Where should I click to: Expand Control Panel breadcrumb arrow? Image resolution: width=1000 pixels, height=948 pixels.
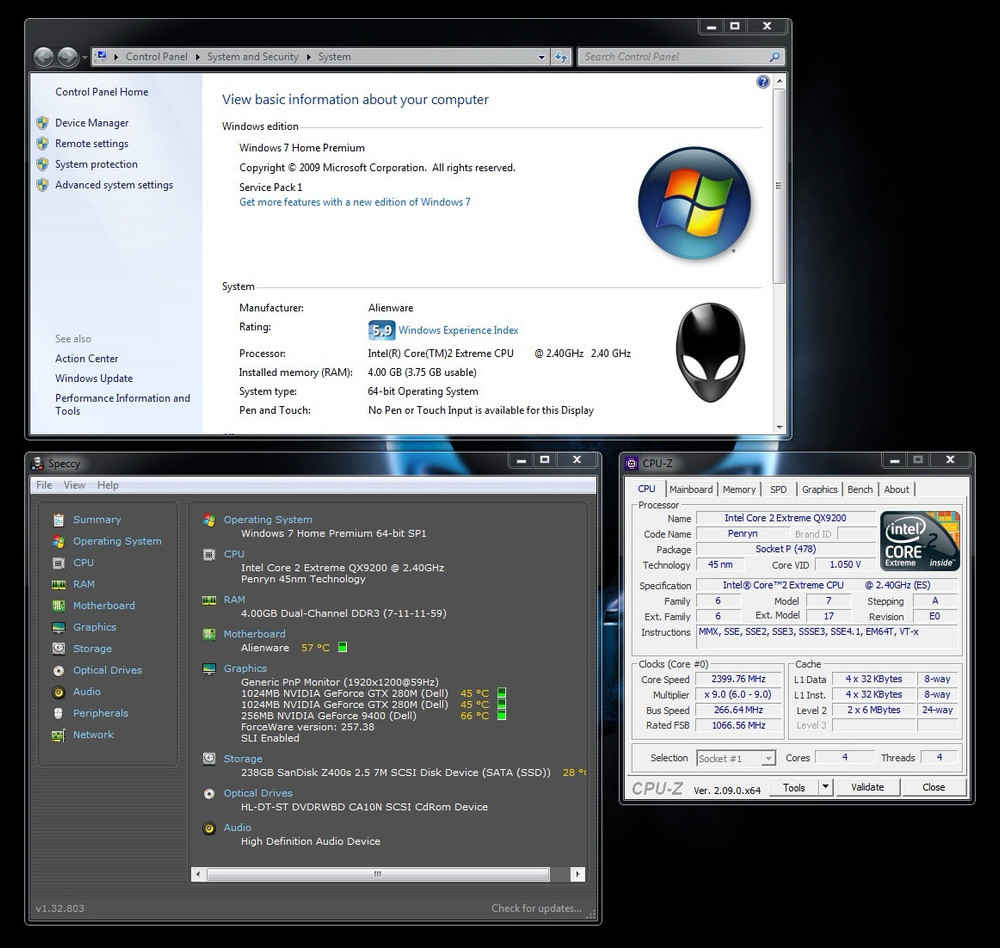coord(198,57)
